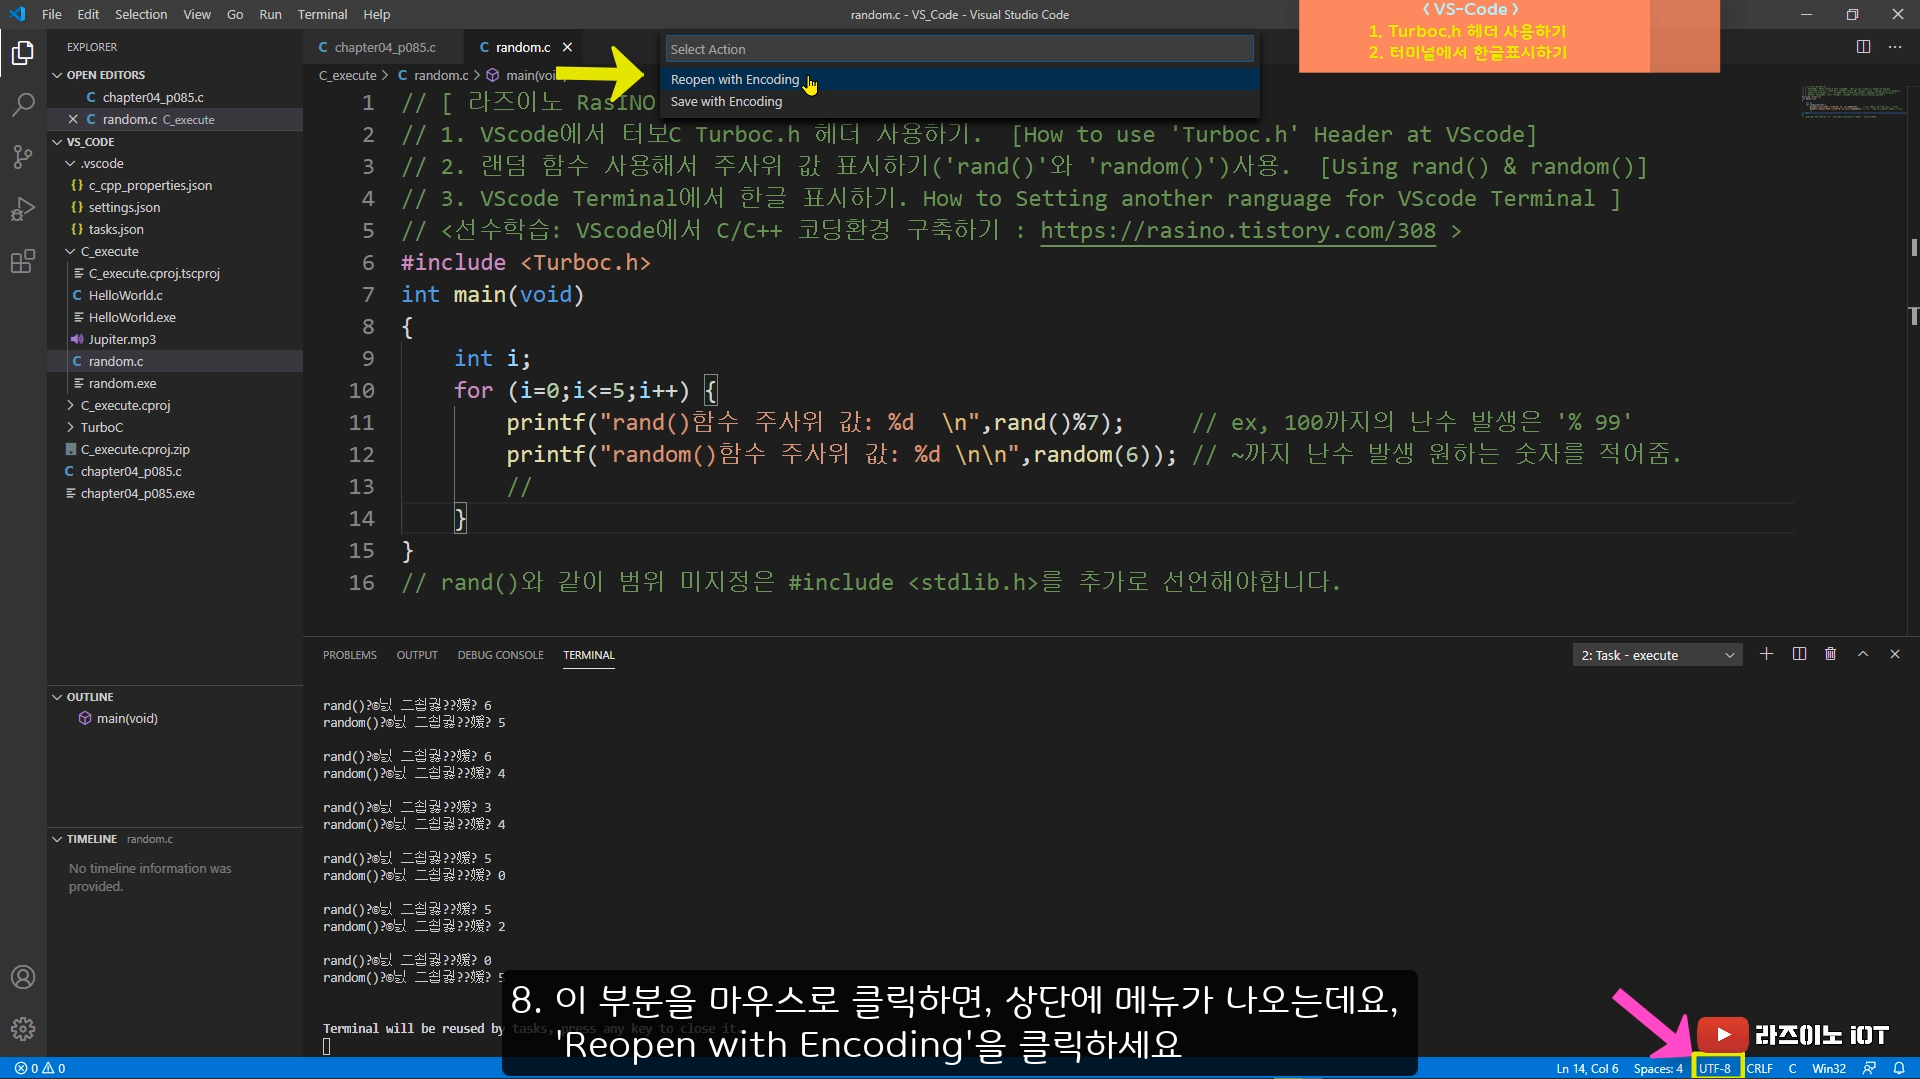The image size is (1920, 1079).
Task: Click main(void) in the Outline panel
Action: 127,718
